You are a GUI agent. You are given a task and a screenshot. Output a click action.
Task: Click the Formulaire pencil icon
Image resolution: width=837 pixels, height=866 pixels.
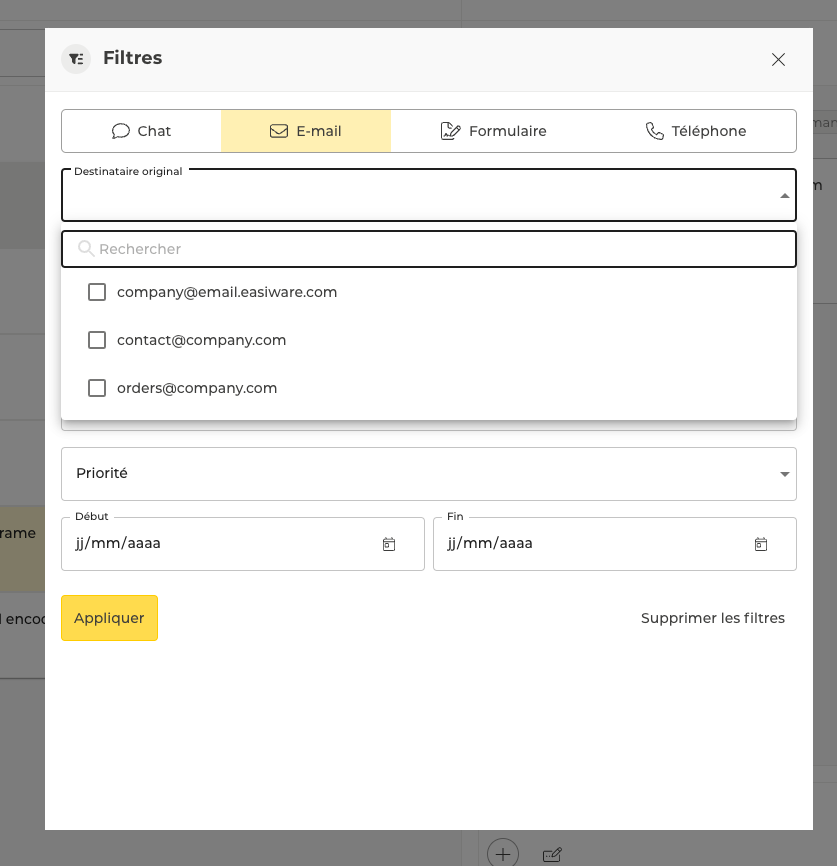click(450, 131)
